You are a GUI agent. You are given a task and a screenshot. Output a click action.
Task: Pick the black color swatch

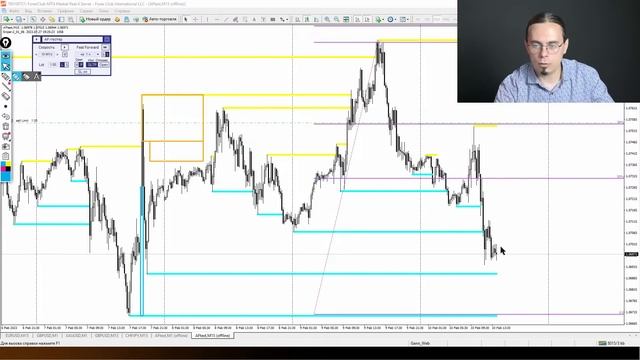click(x=9, y=169)
